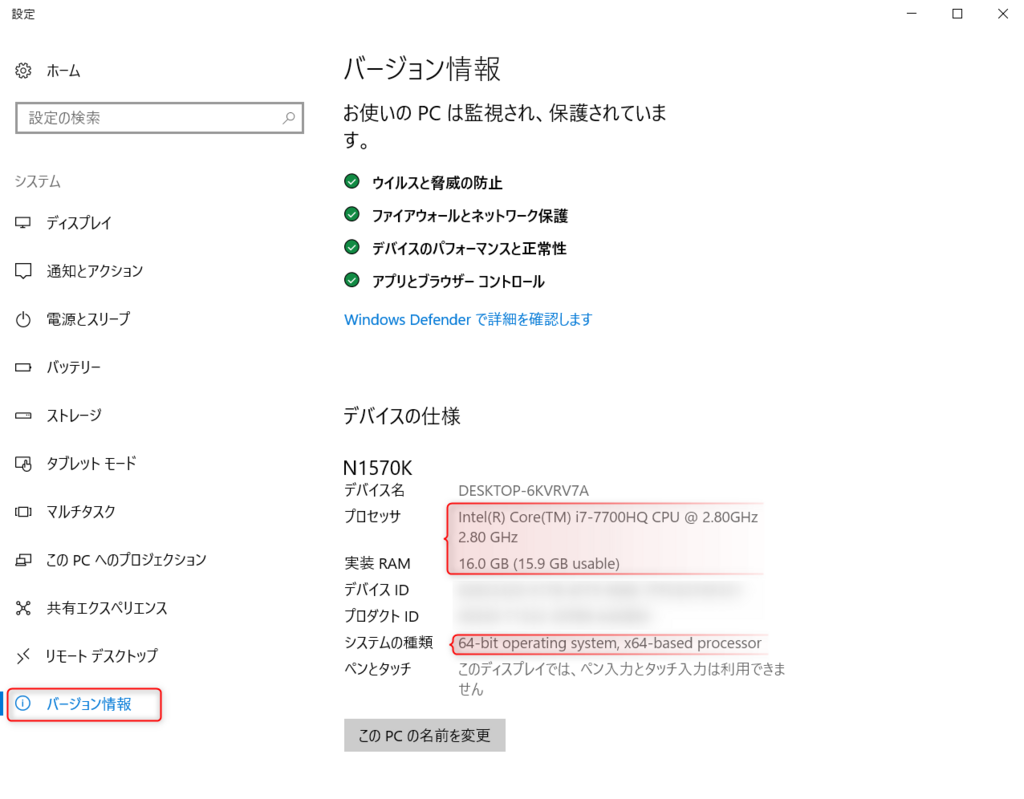
Task: Click the プロセッサ label
Action: click(372, 516)
